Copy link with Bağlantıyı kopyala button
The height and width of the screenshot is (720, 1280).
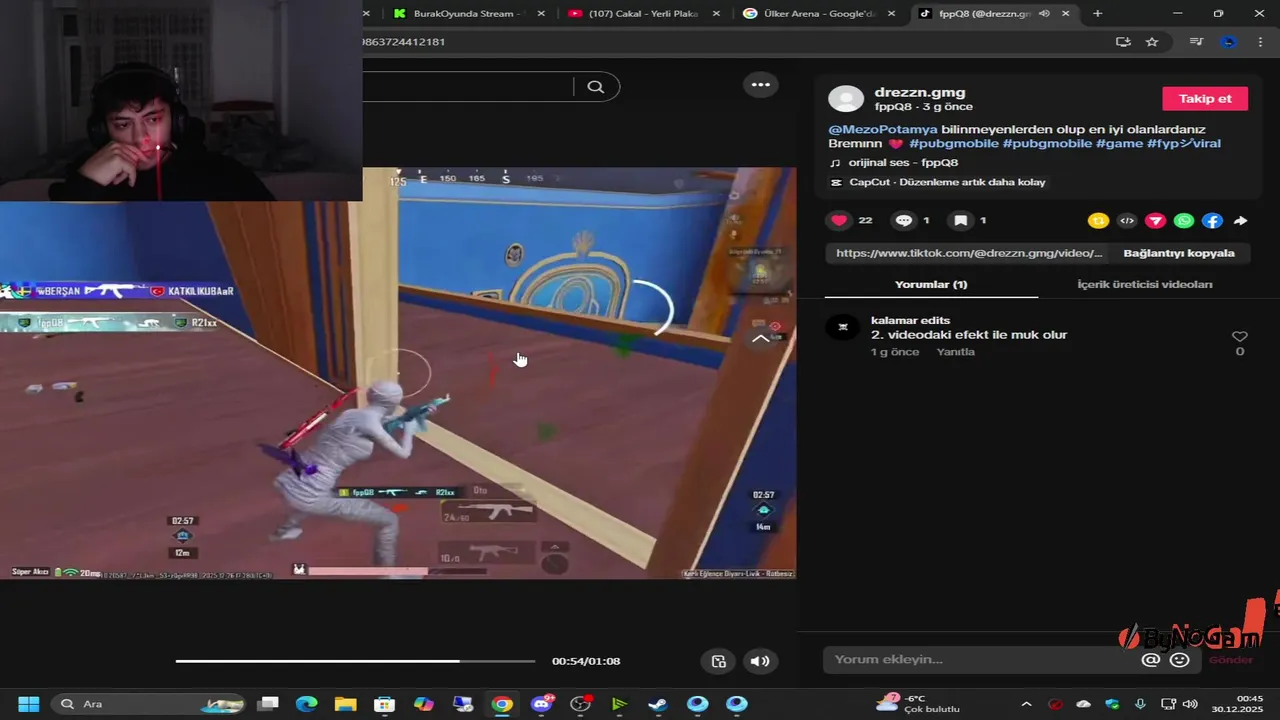point(1179,253)
